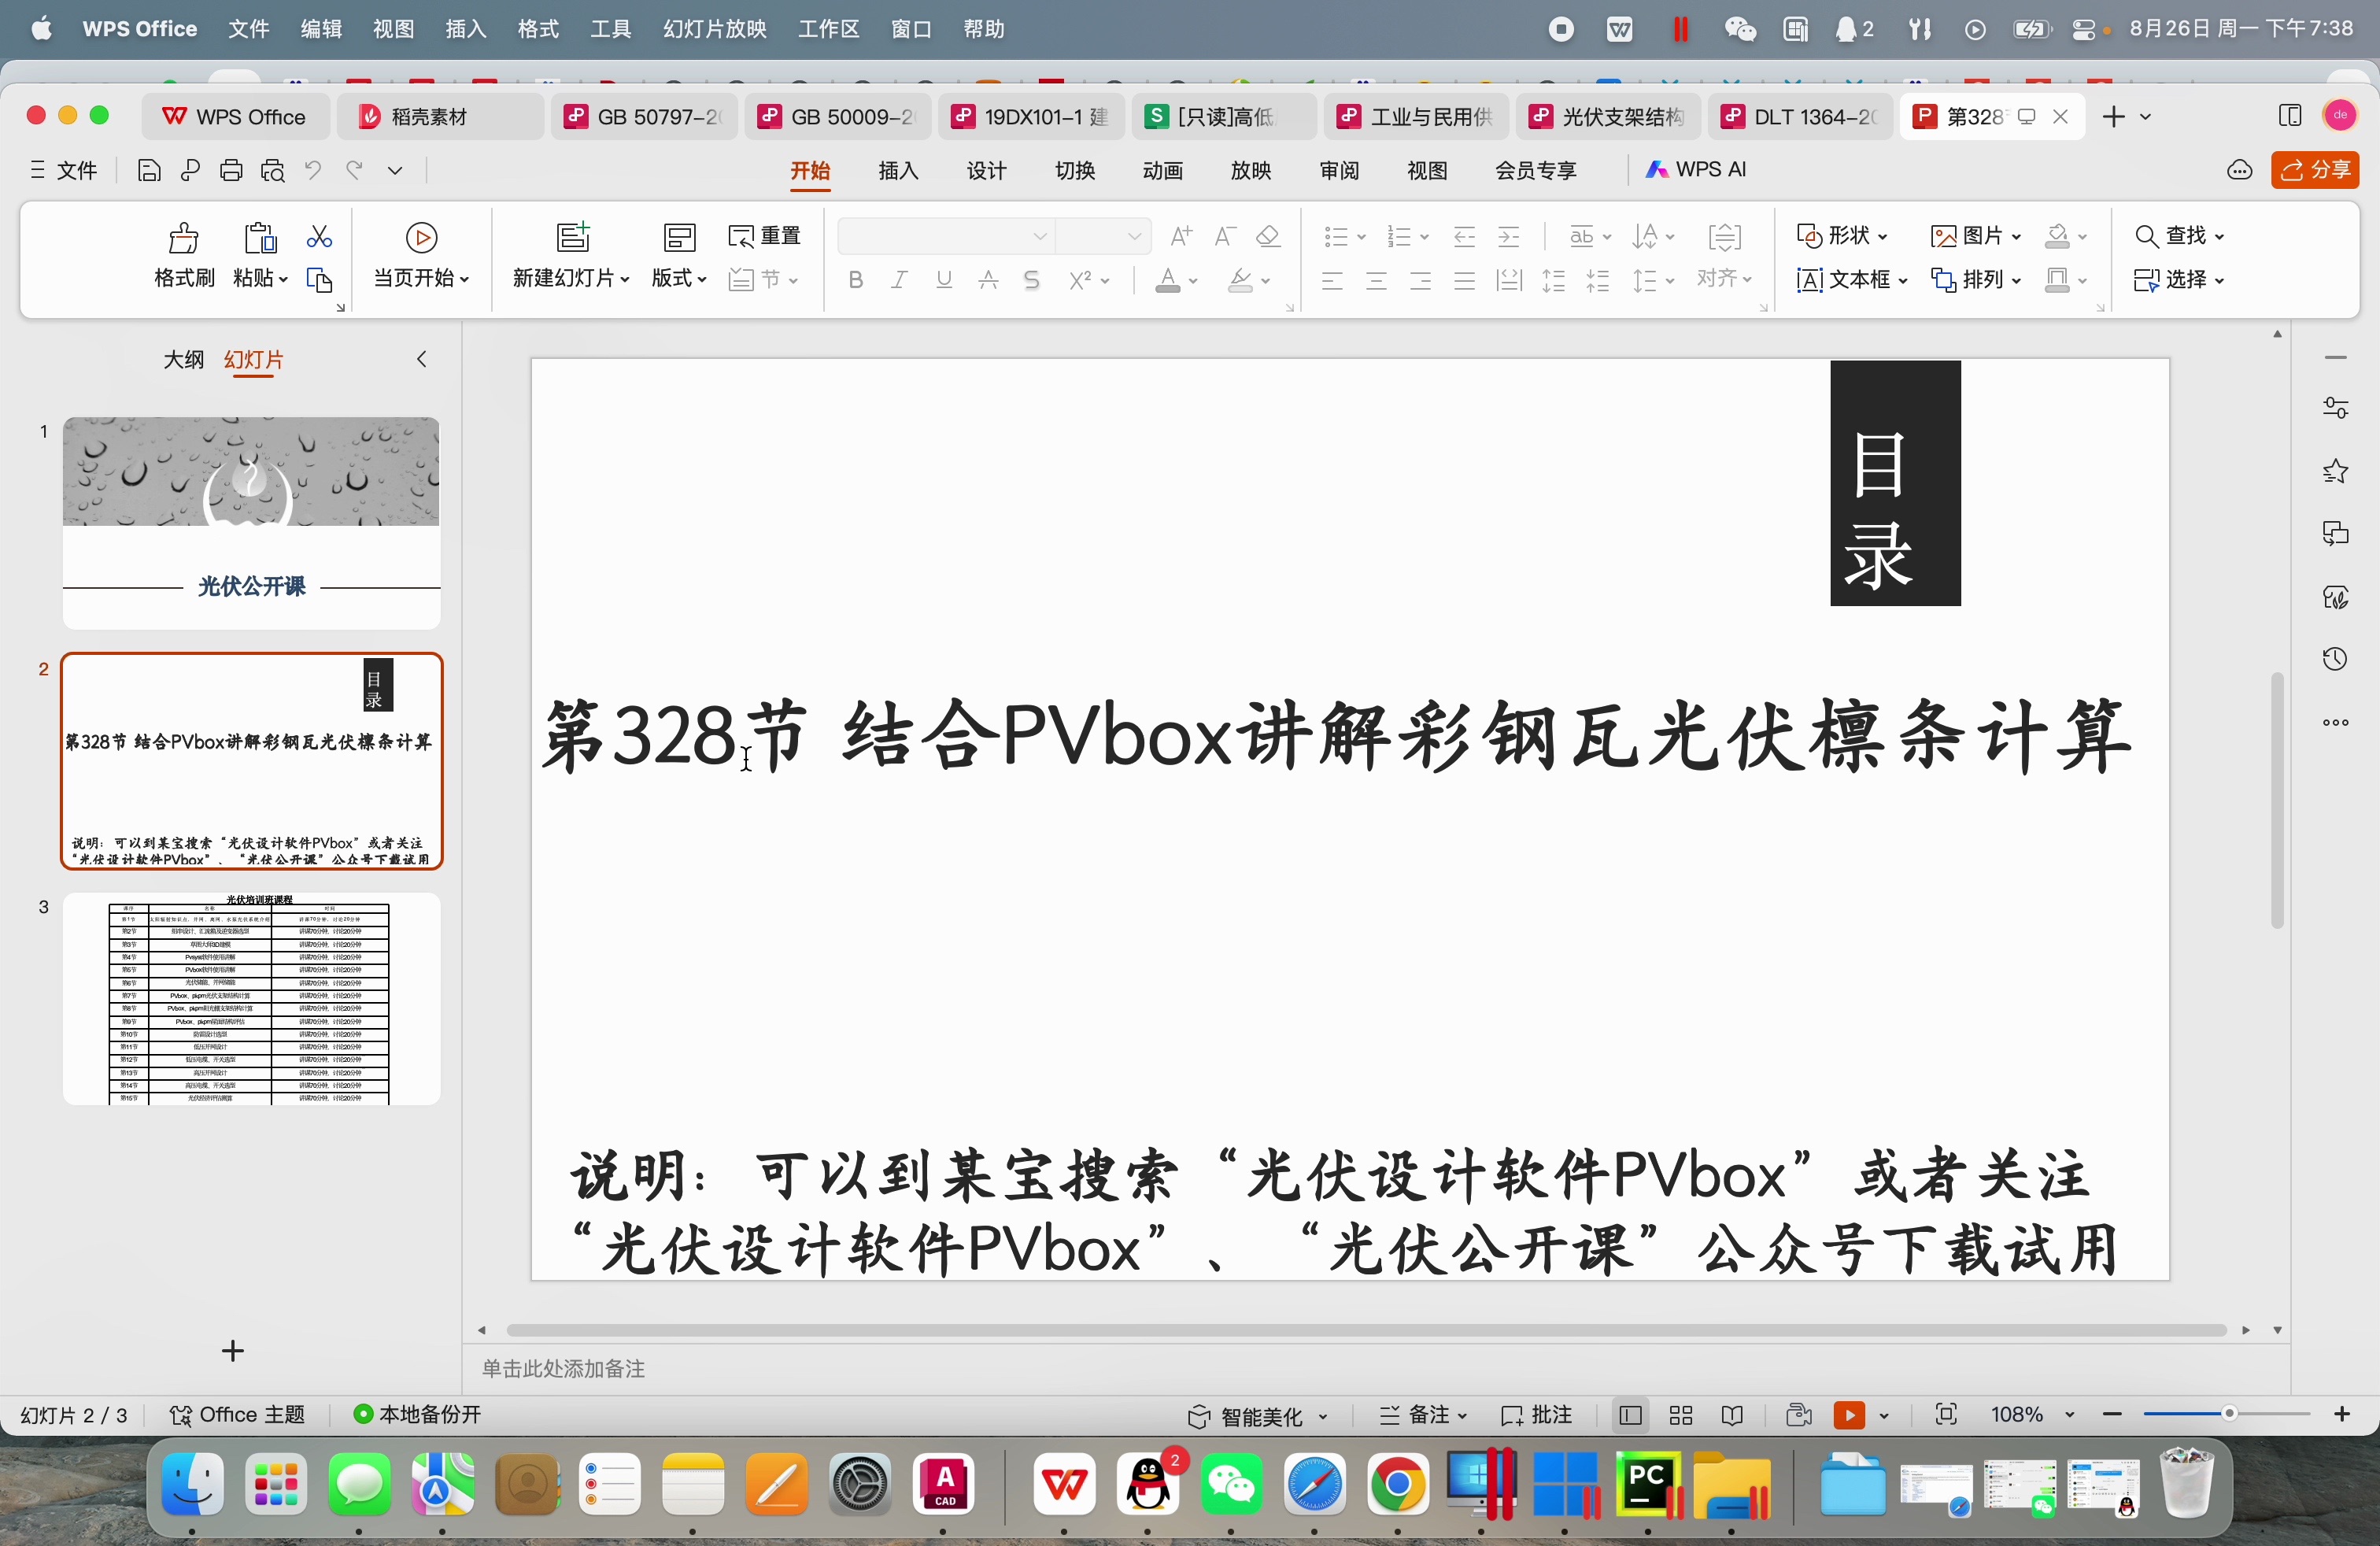Toggle justify text alignment
Image resolution: width=2380 pixels, height=1546 pixels.
[x=1465, y=281]
